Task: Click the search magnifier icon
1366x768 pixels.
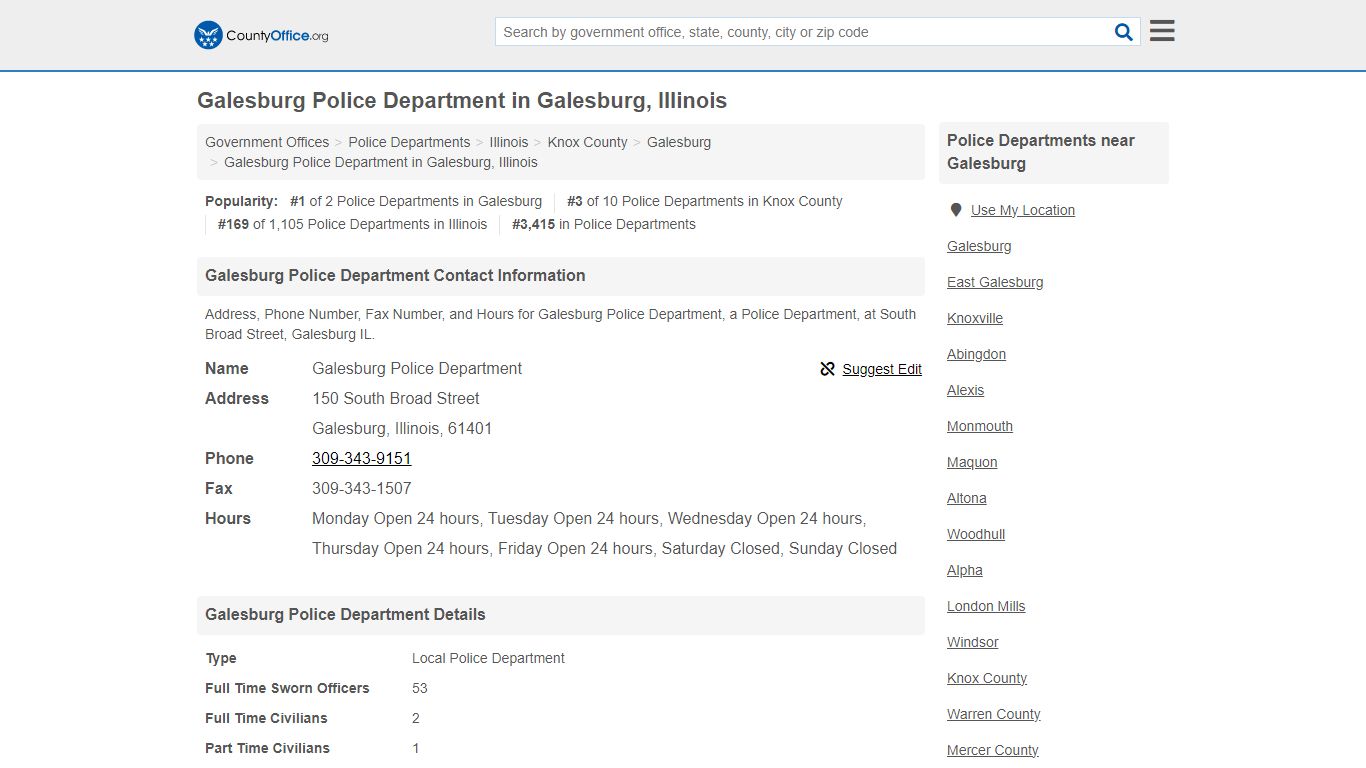Action: coord(1124,32)
